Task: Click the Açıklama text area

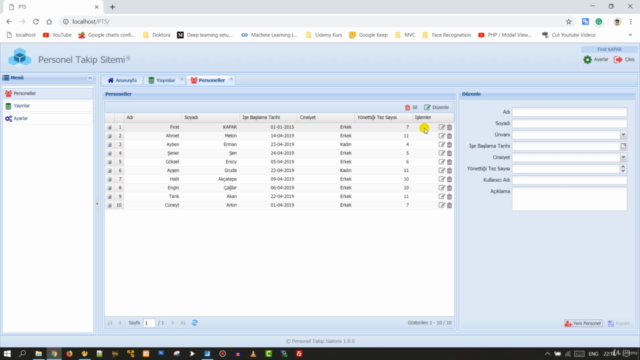Action: [569, 199]
